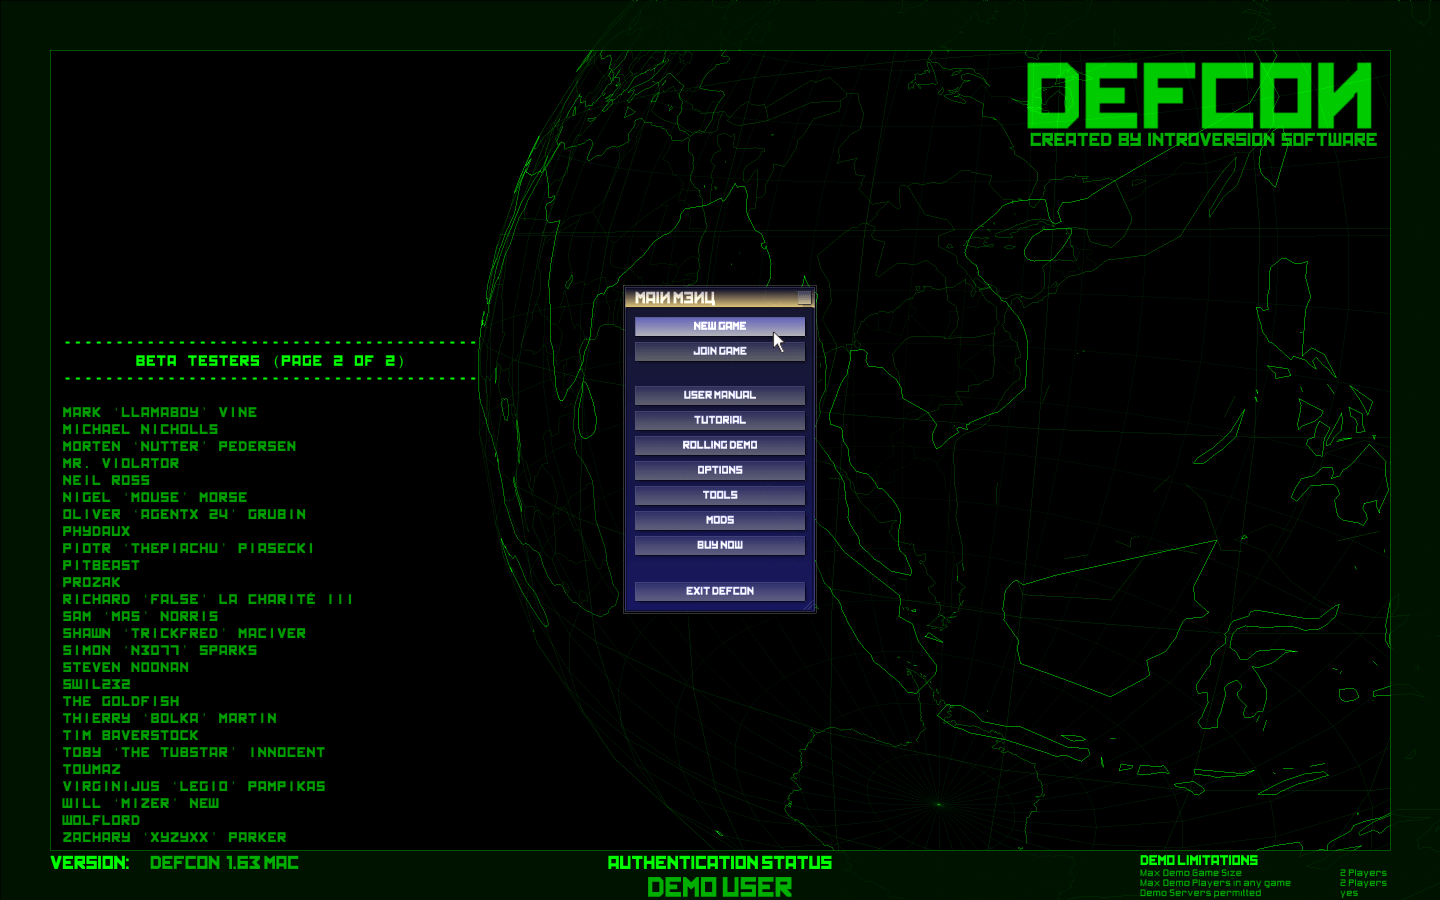The width and height of the screenshot is (1440, 900).
Task: Open the Join Game option
Action: click(719, 351)
